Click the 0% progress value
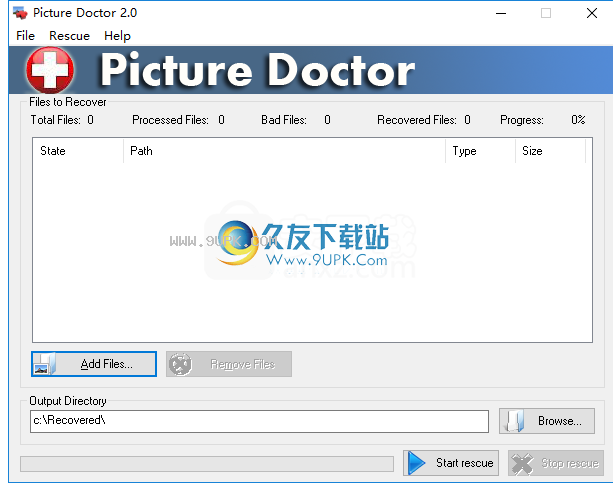613x487 pixels. (x=578, y=120)
